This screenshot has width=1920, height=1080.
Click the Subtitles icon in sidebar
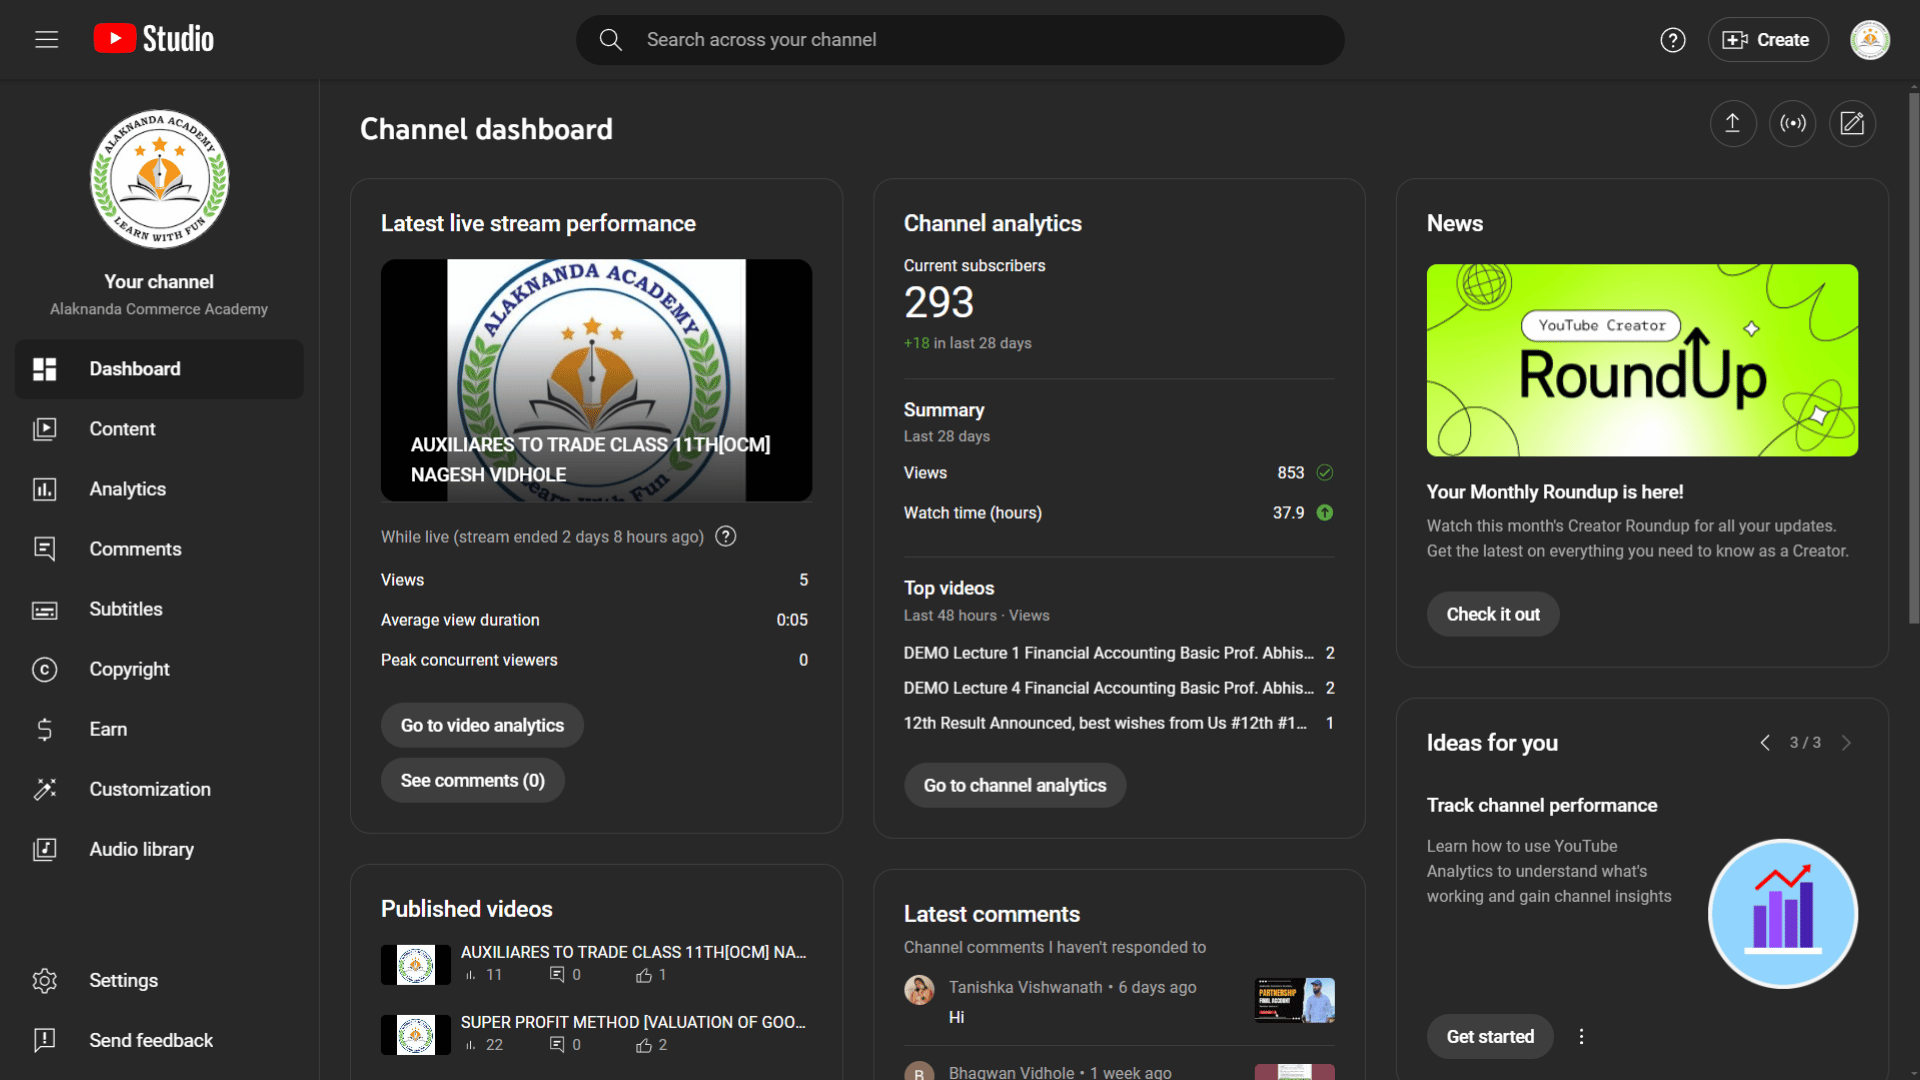[x=45, y=609]
